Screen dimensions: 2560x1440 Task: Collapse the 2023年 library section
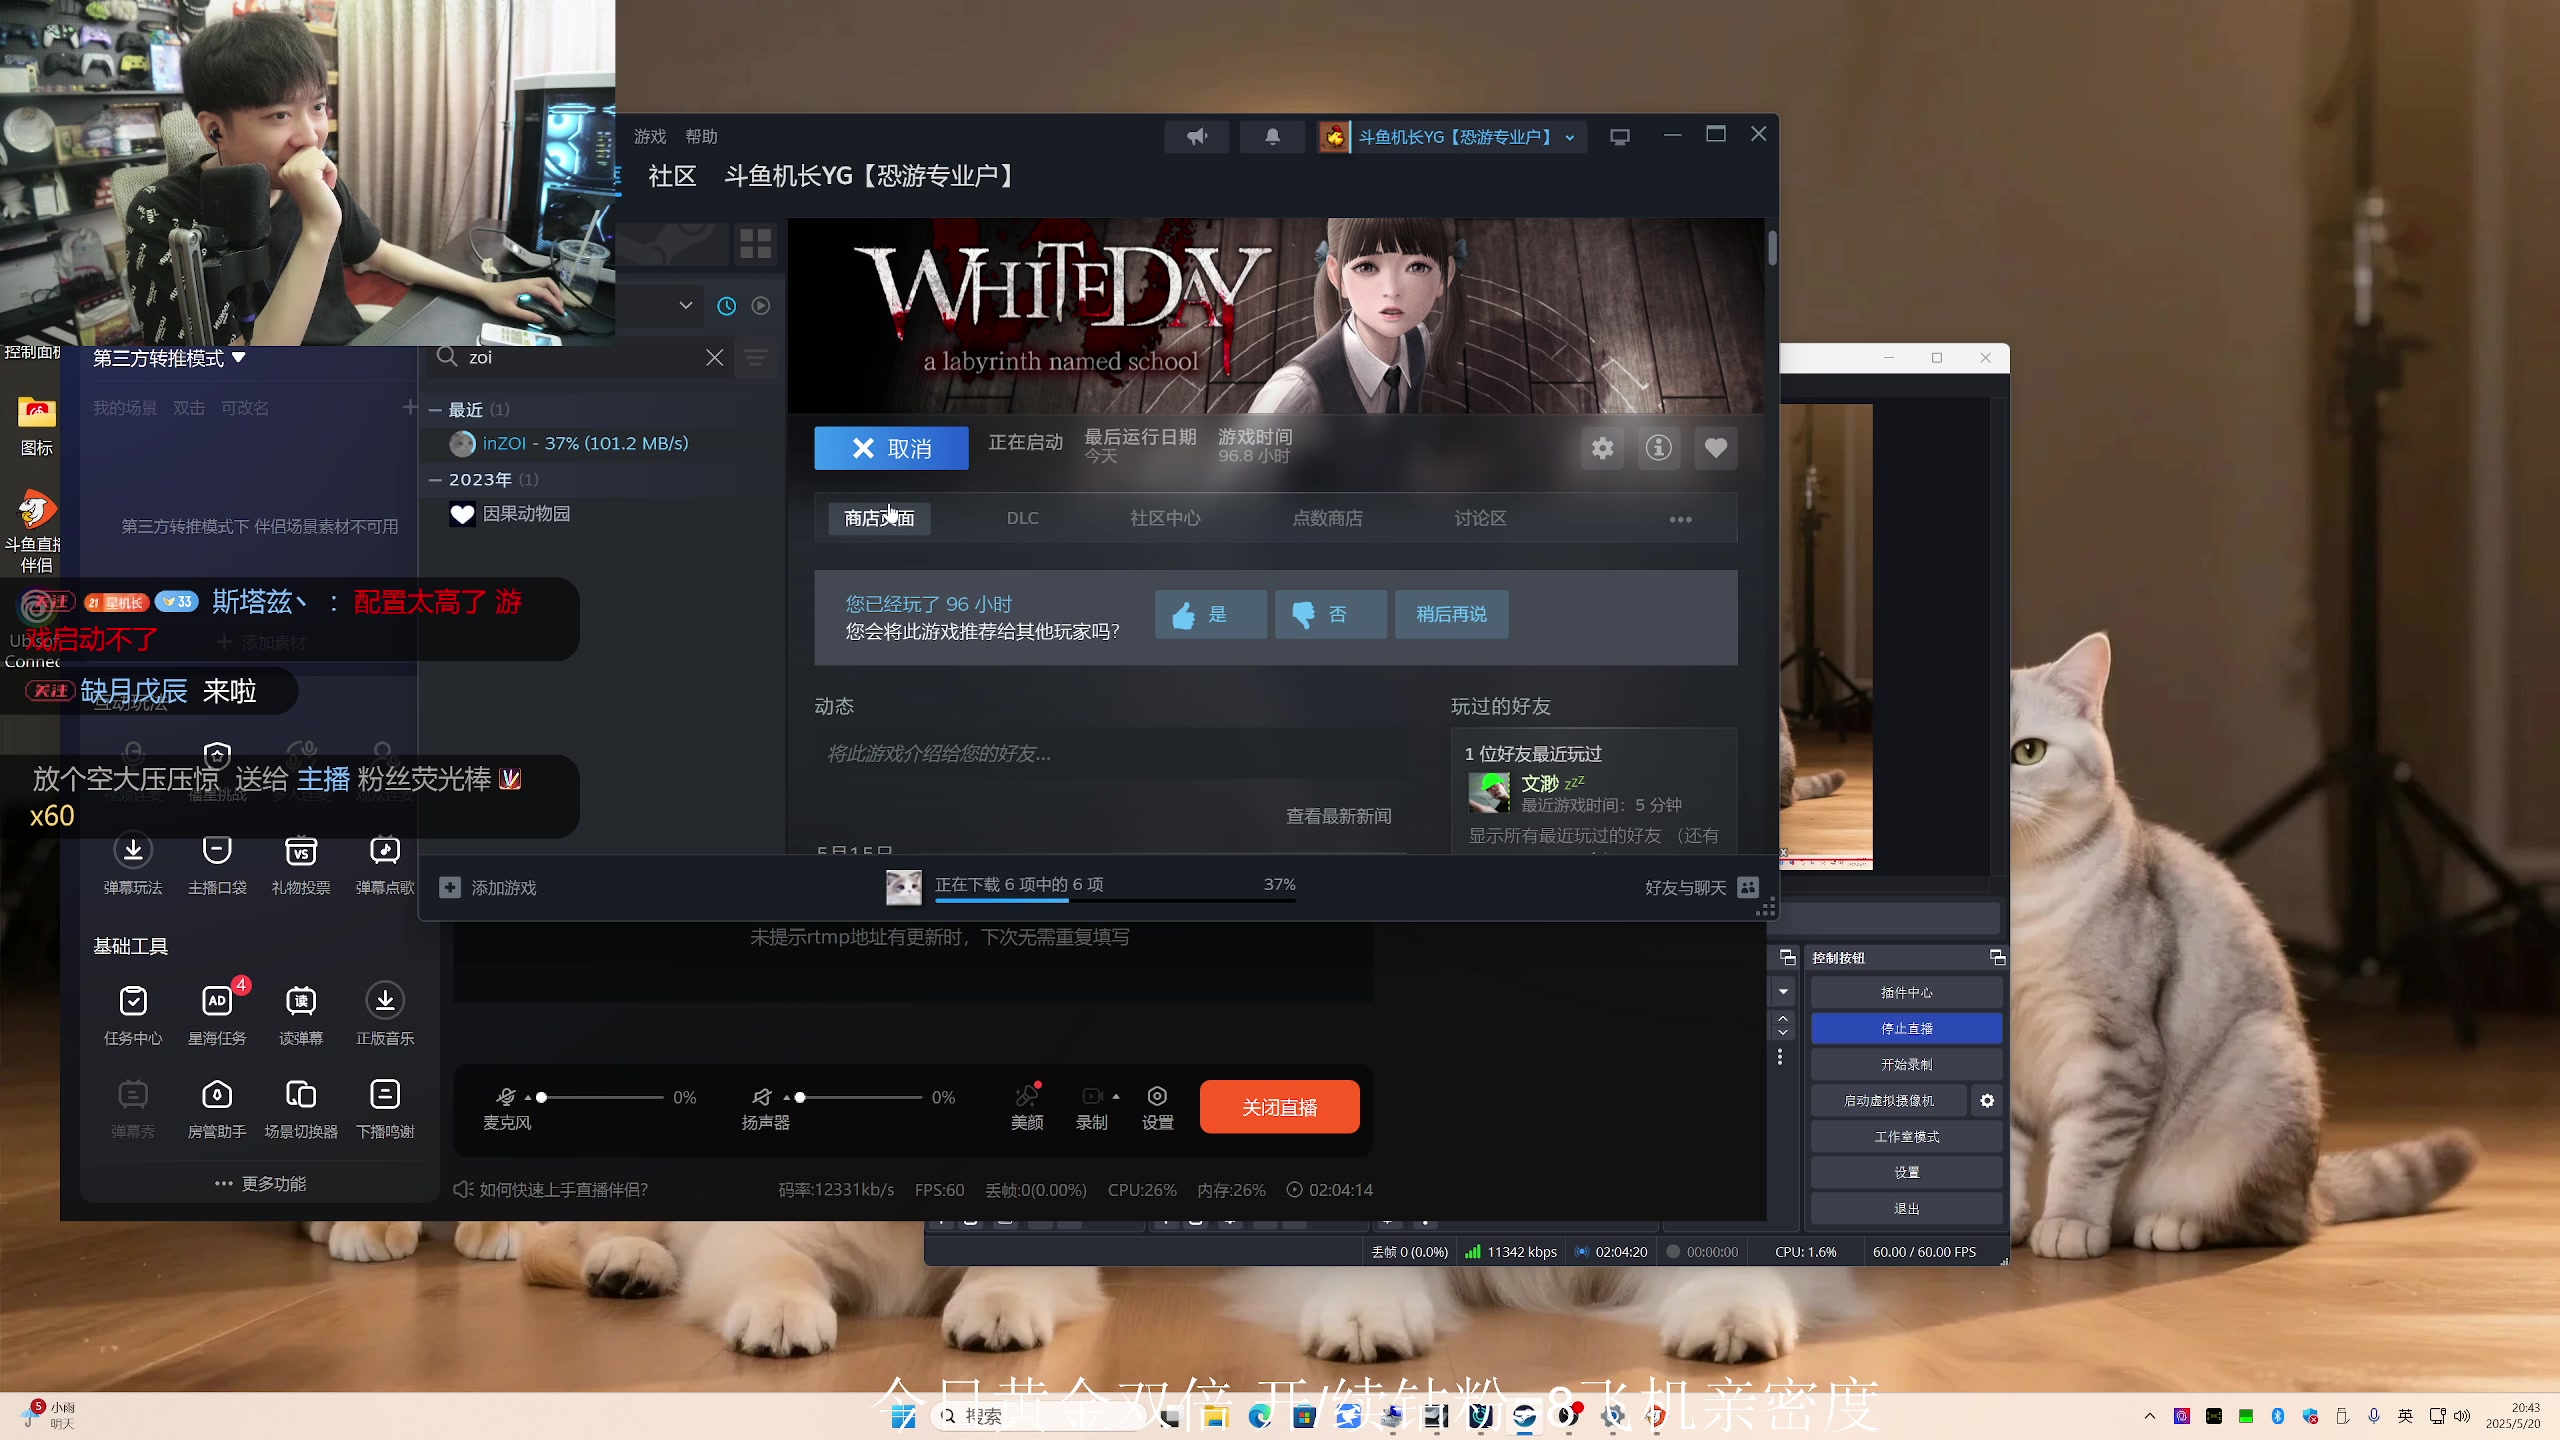click(x=436, y=480)
